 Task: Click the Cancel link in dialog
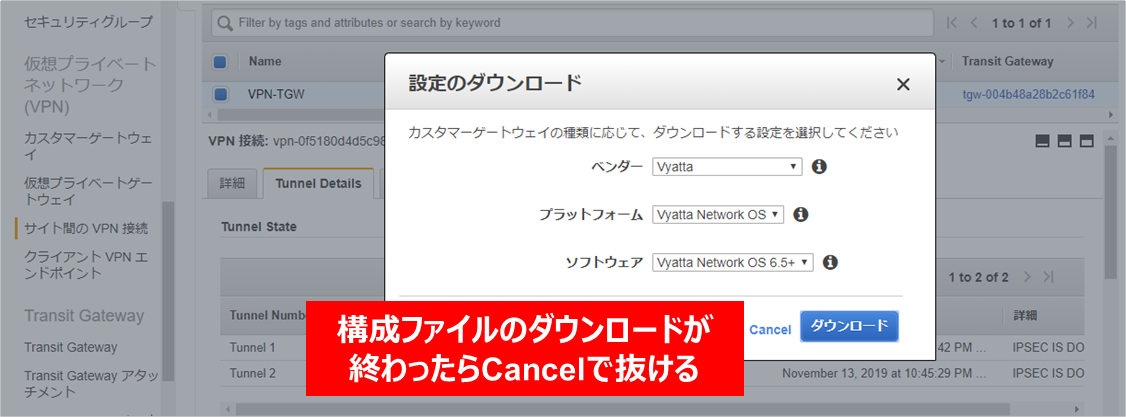(x=770, y=329)
